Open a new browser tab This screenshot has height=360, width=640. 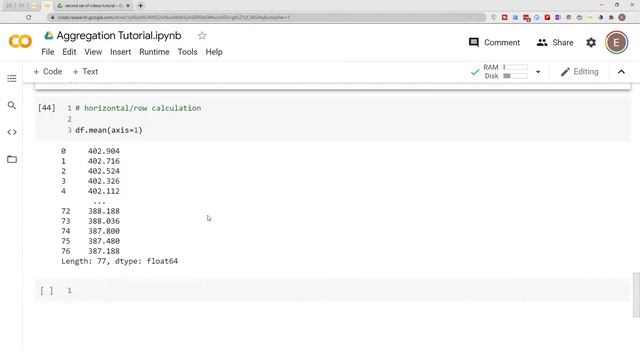(140, 6)
